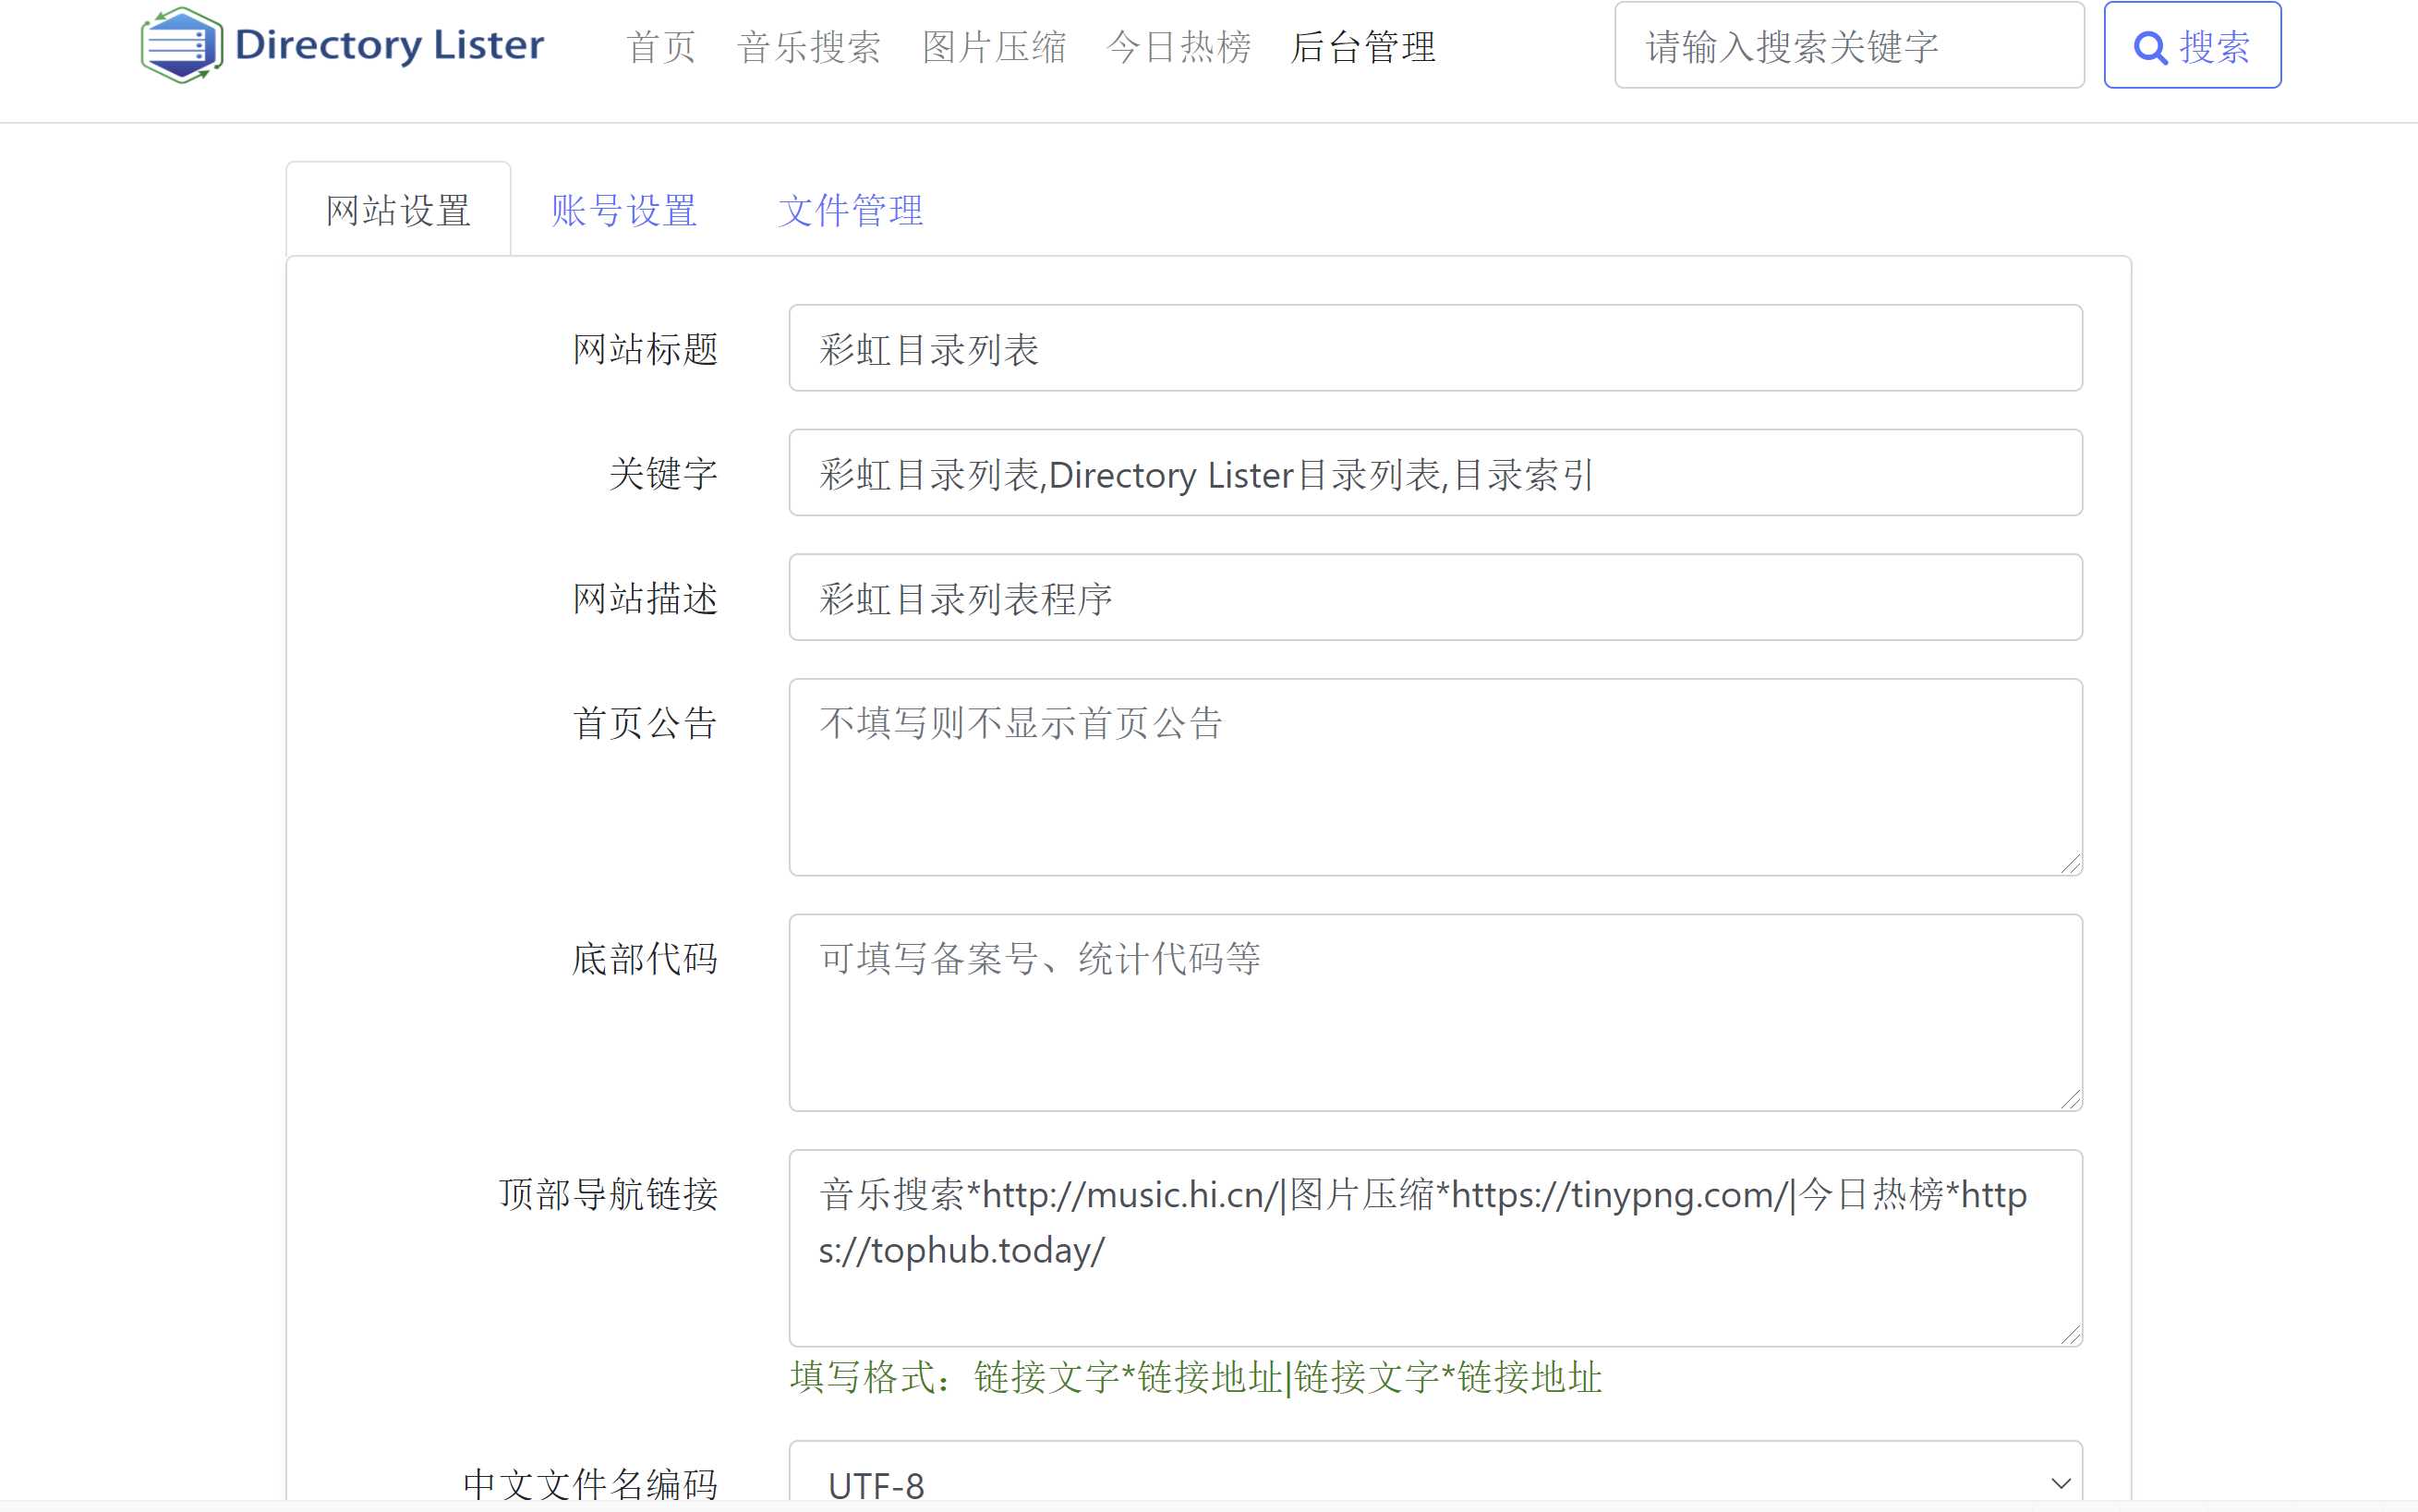2418x1512 pixels.
Task: Click the 图片压缩 navigation item
Action: point(989,49)
